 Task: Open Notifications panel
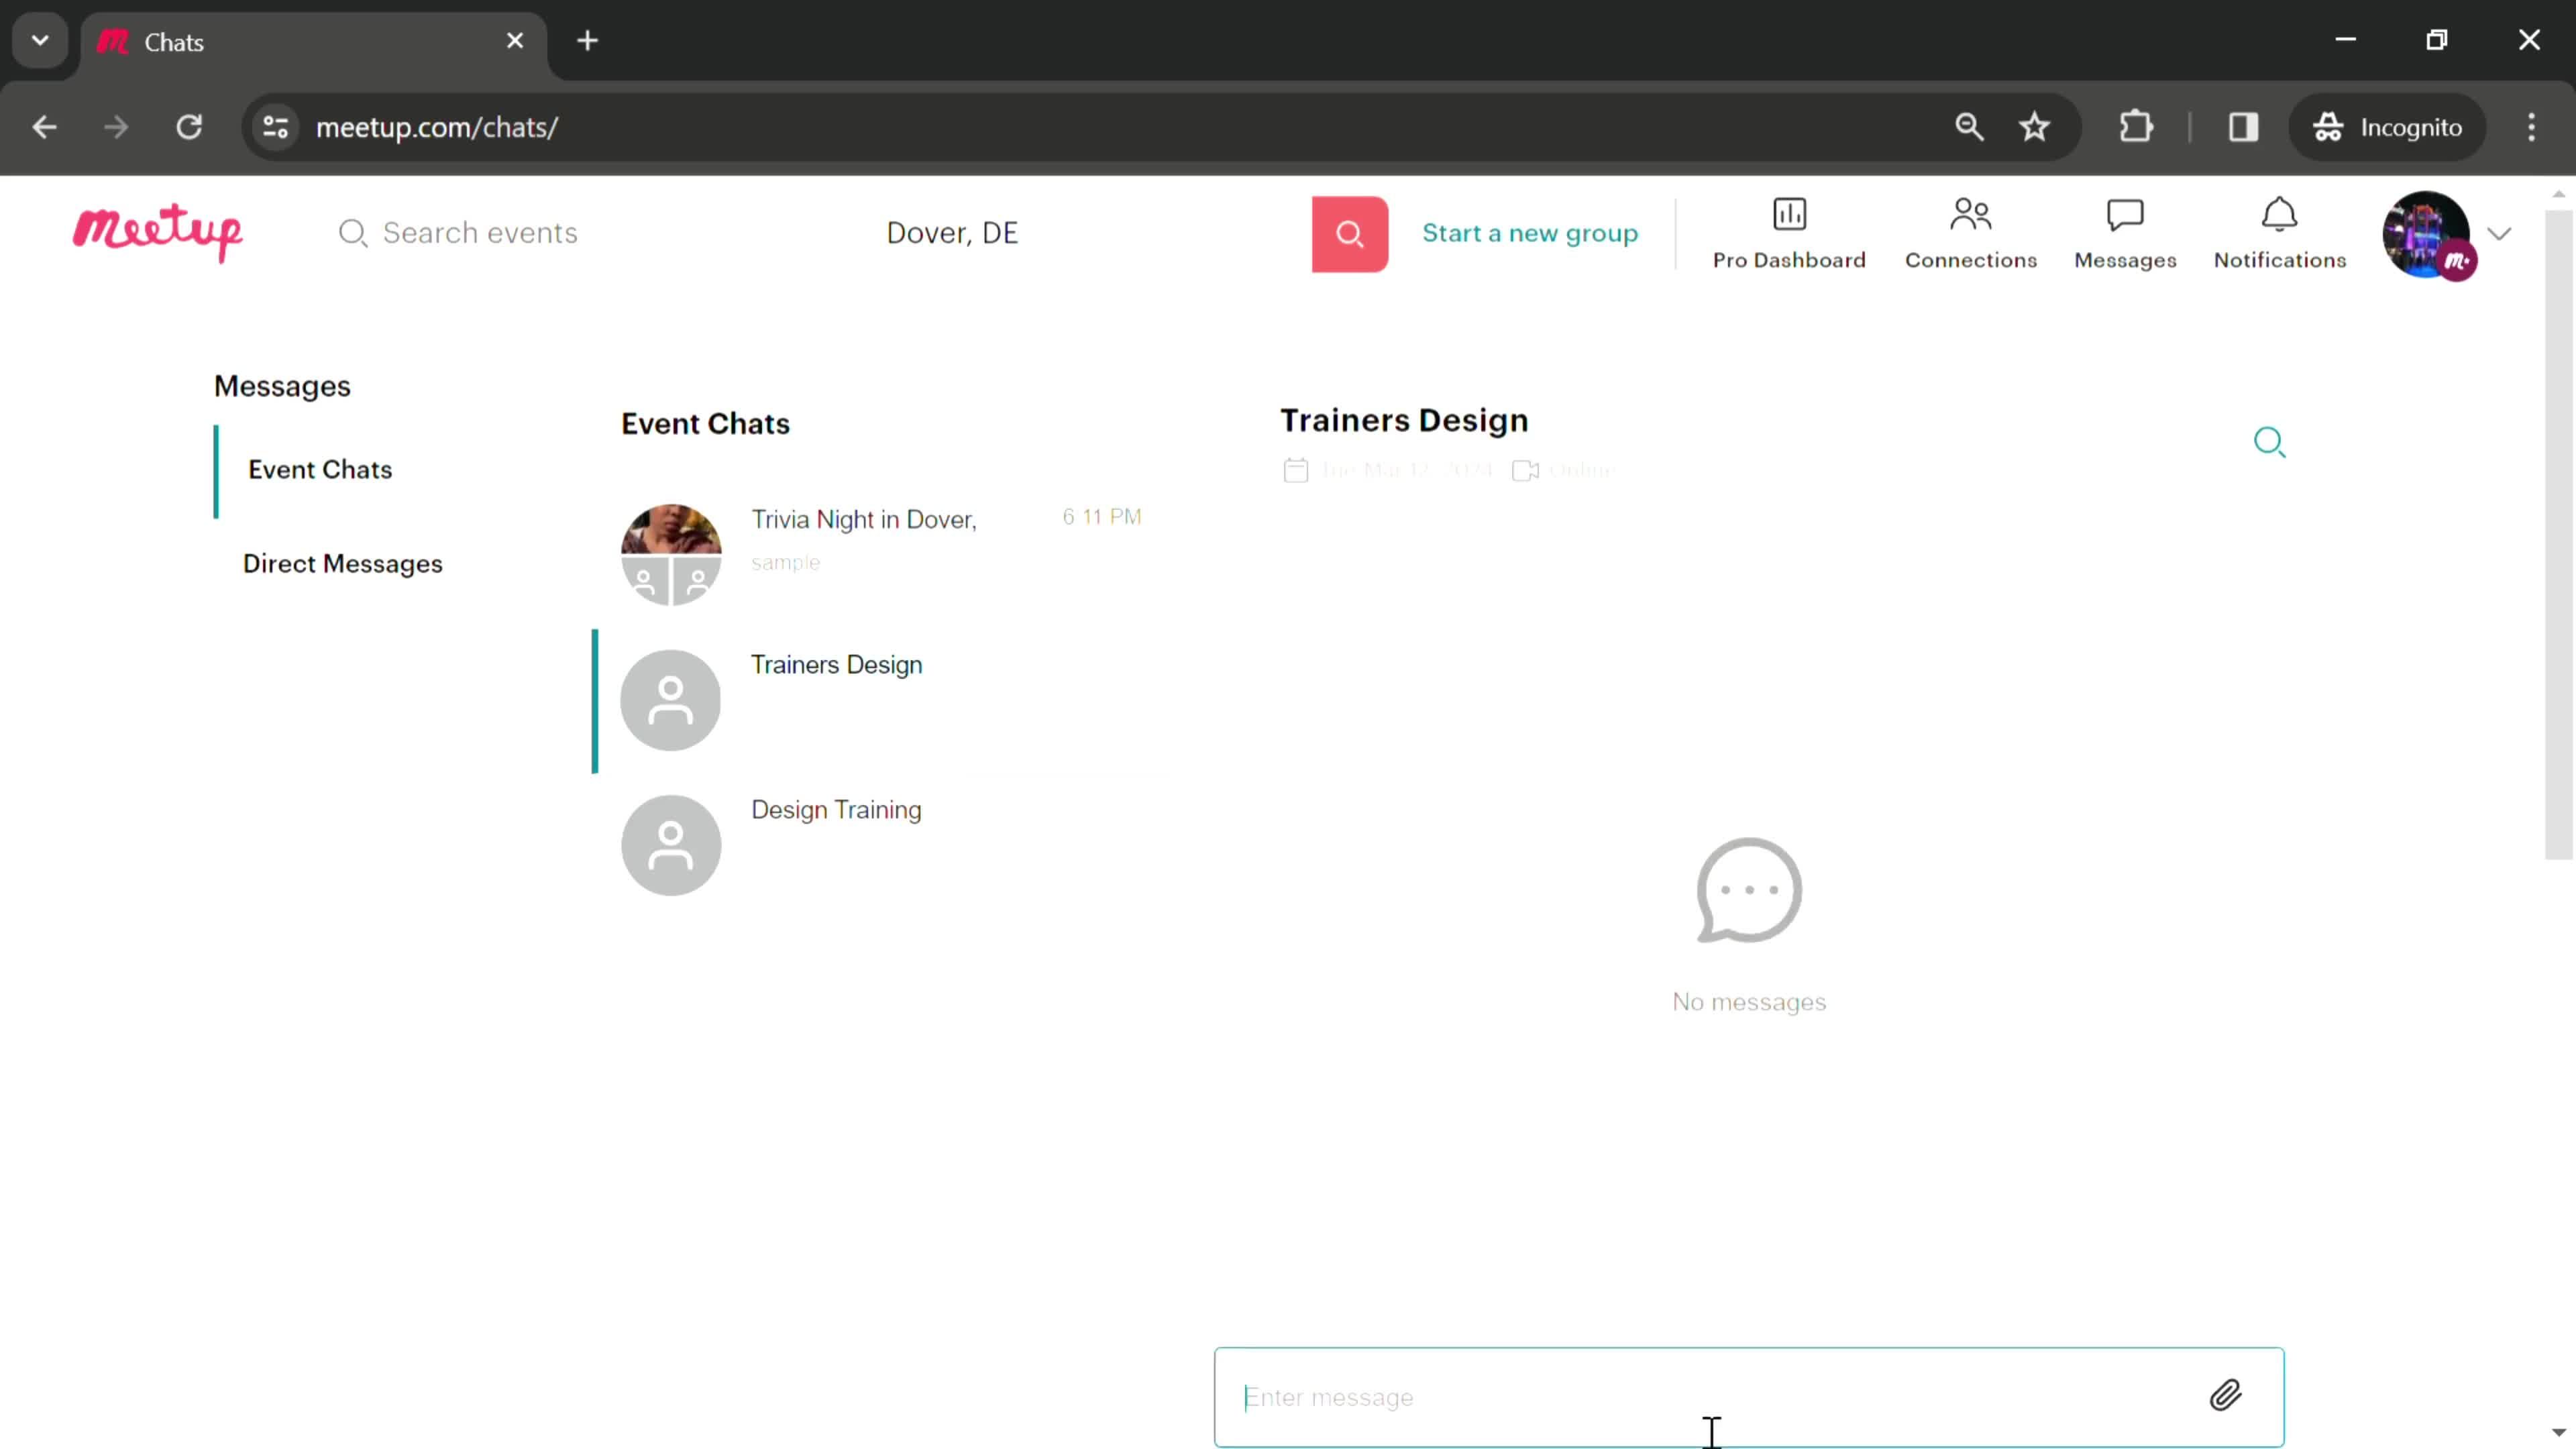[2279, 231]
